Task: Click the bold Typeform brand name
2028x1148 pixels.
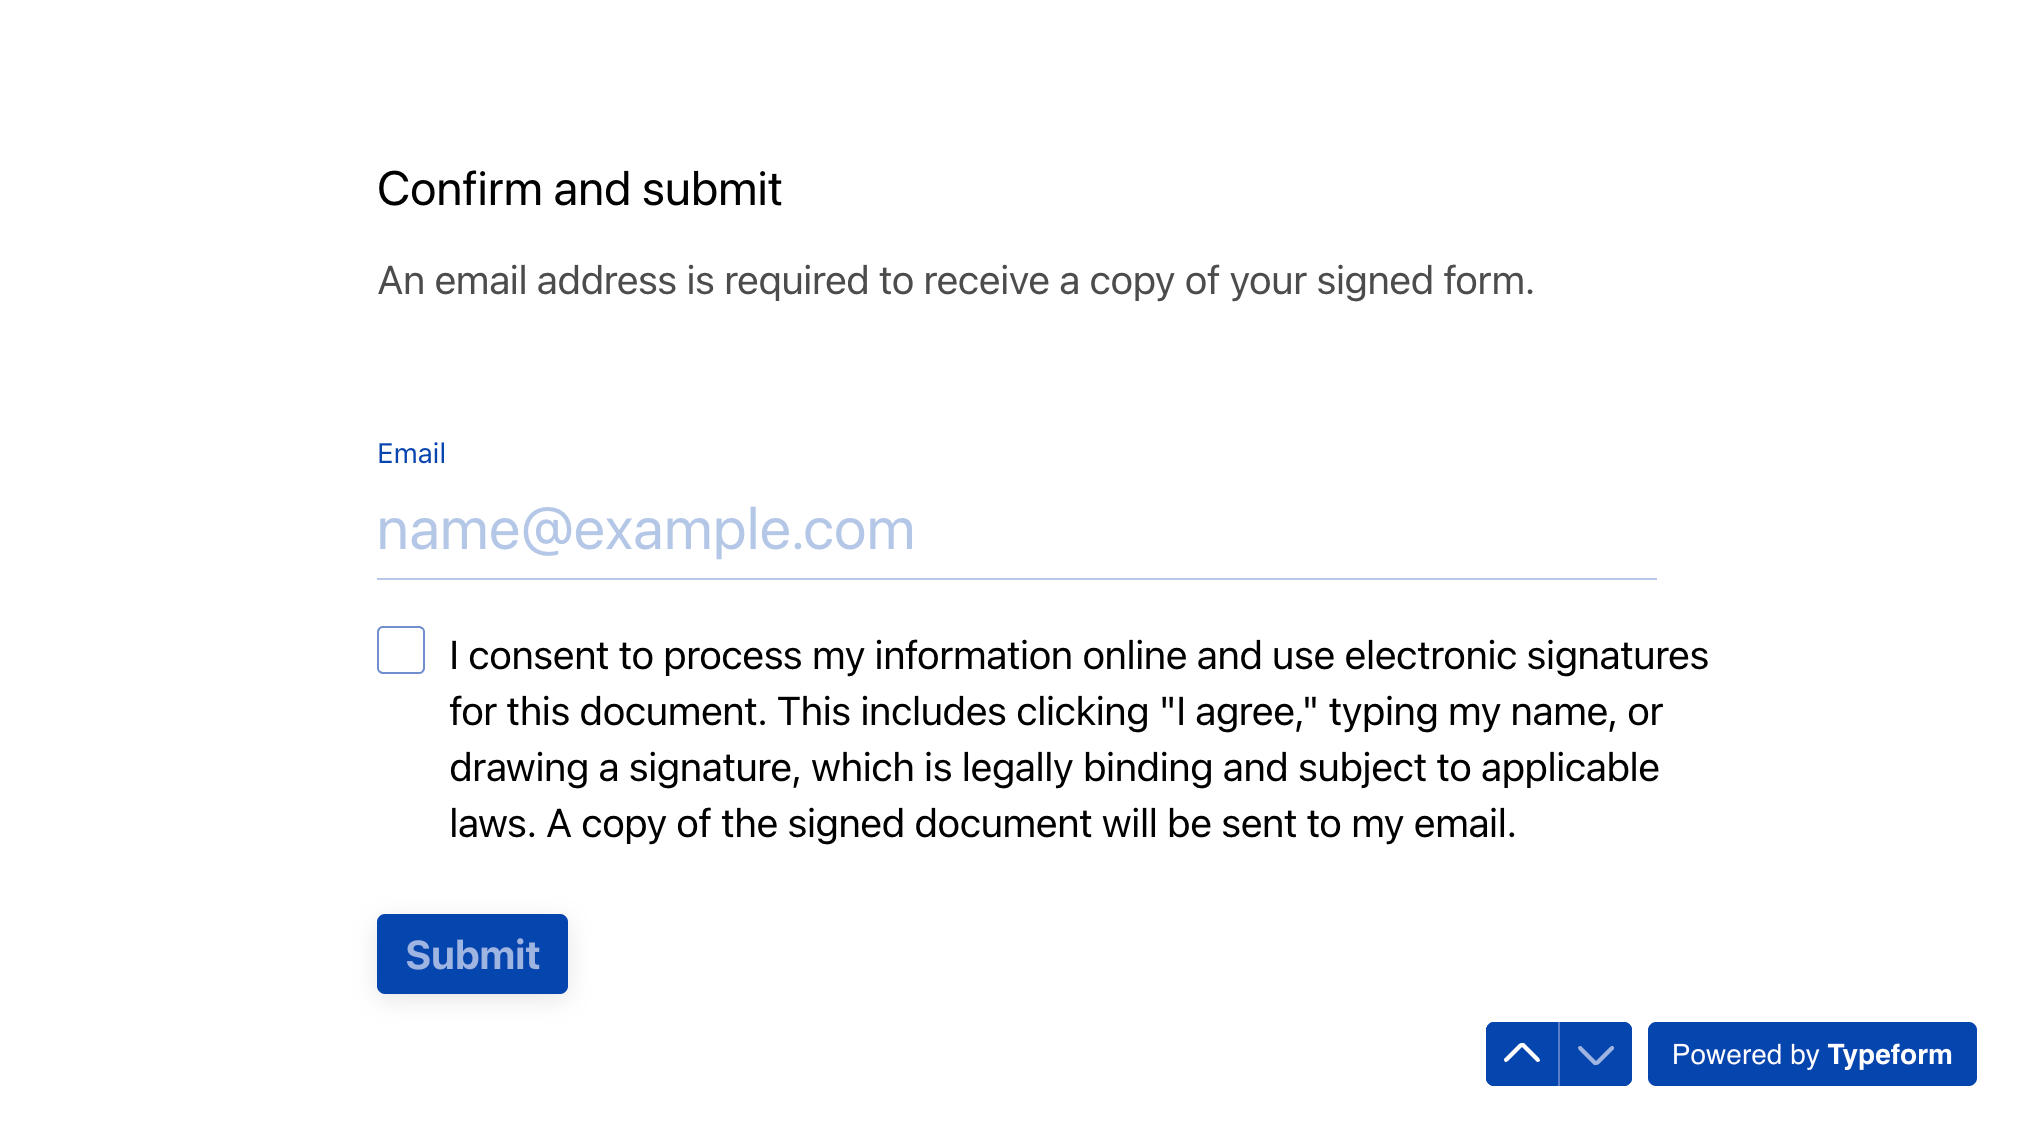Action: 1889,1054
